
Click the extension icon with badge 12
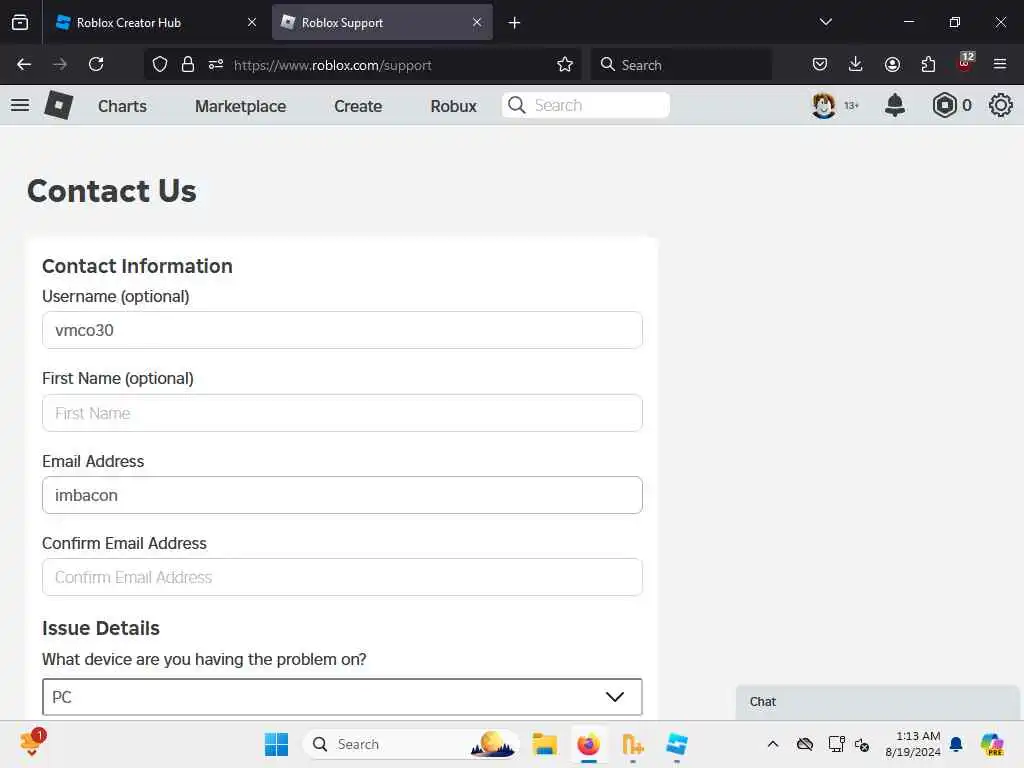click(965, 62)
